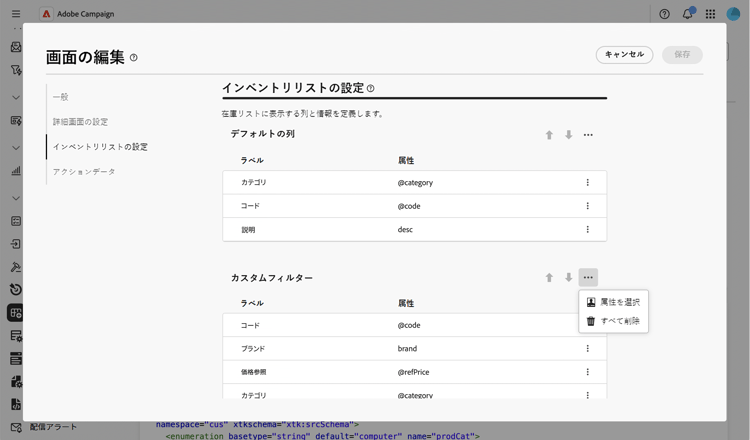Move up arrow in カスタムフィルター section

click(549, 277)
